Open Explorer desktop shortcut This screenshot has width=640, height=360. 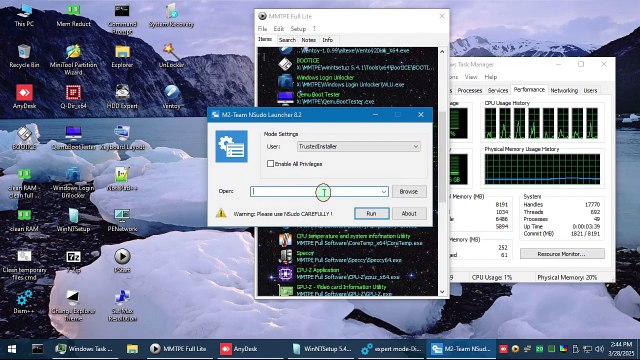(x=122, y=56)
